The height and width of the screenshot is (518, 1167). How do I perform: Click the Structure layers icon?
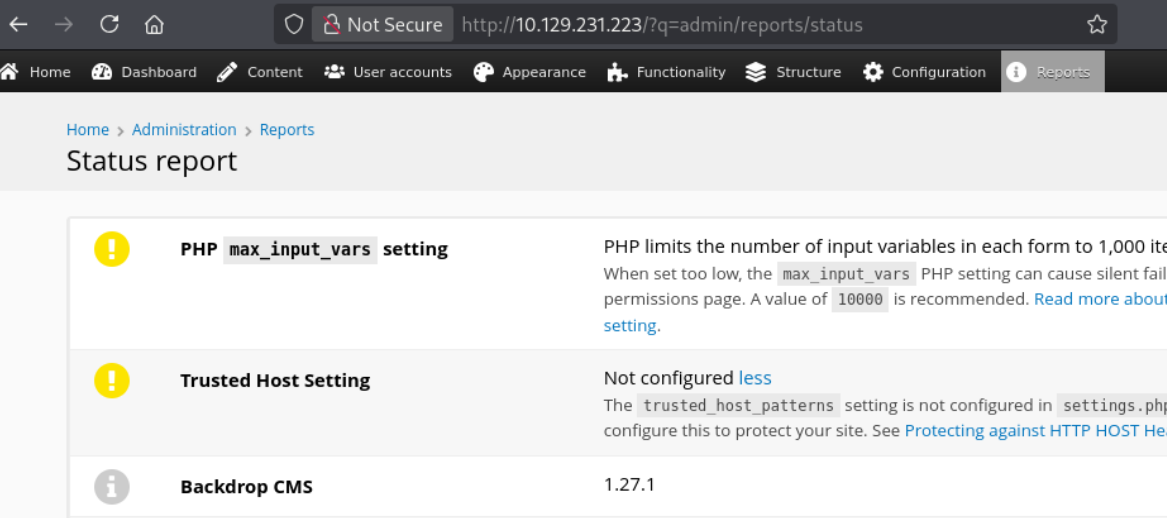(x=756, y=71)
